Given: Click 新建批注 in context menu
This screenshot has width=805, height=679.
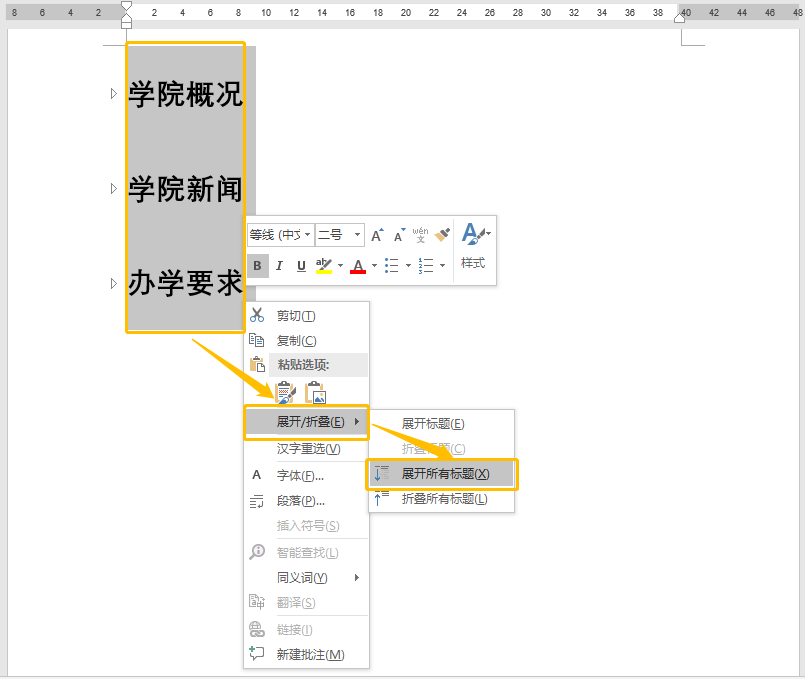Looking at the screenshot, I should [310, 654].
